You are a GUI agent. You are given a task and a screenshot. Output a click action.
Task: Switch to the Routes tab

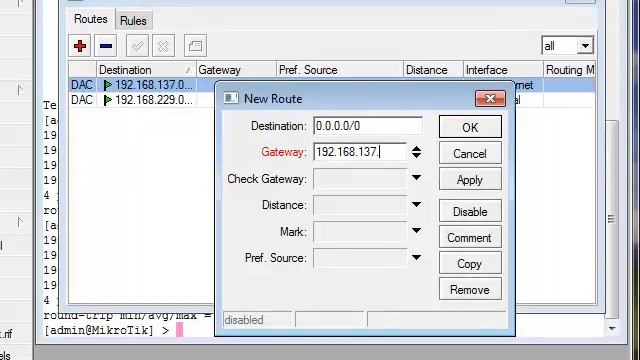(91, 19)
